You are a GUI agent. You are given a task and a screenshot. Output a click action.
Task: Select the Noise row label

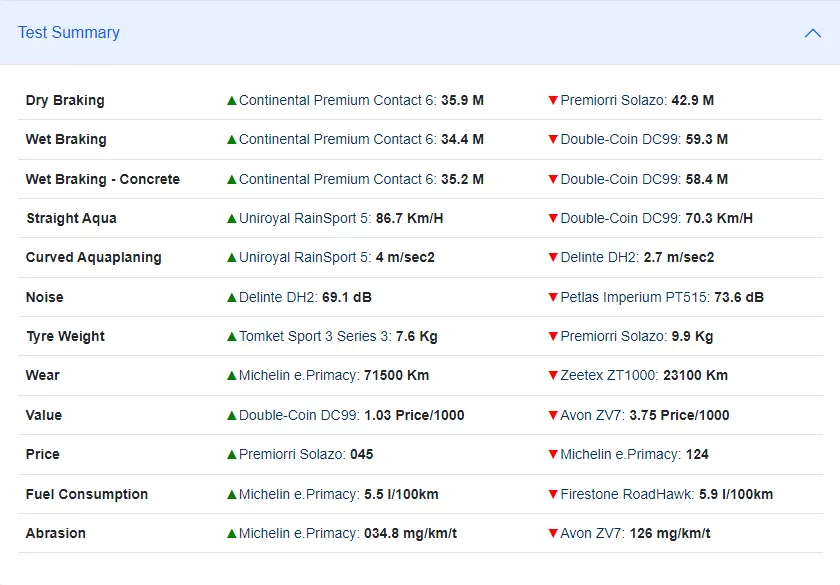click(x=44, y=297)
